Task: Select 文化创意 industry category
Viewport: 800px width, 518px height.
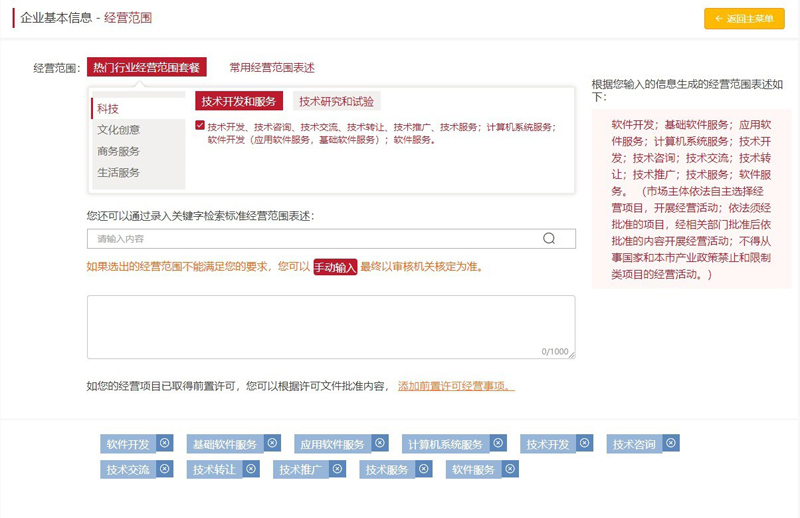Action: point(118,130)
